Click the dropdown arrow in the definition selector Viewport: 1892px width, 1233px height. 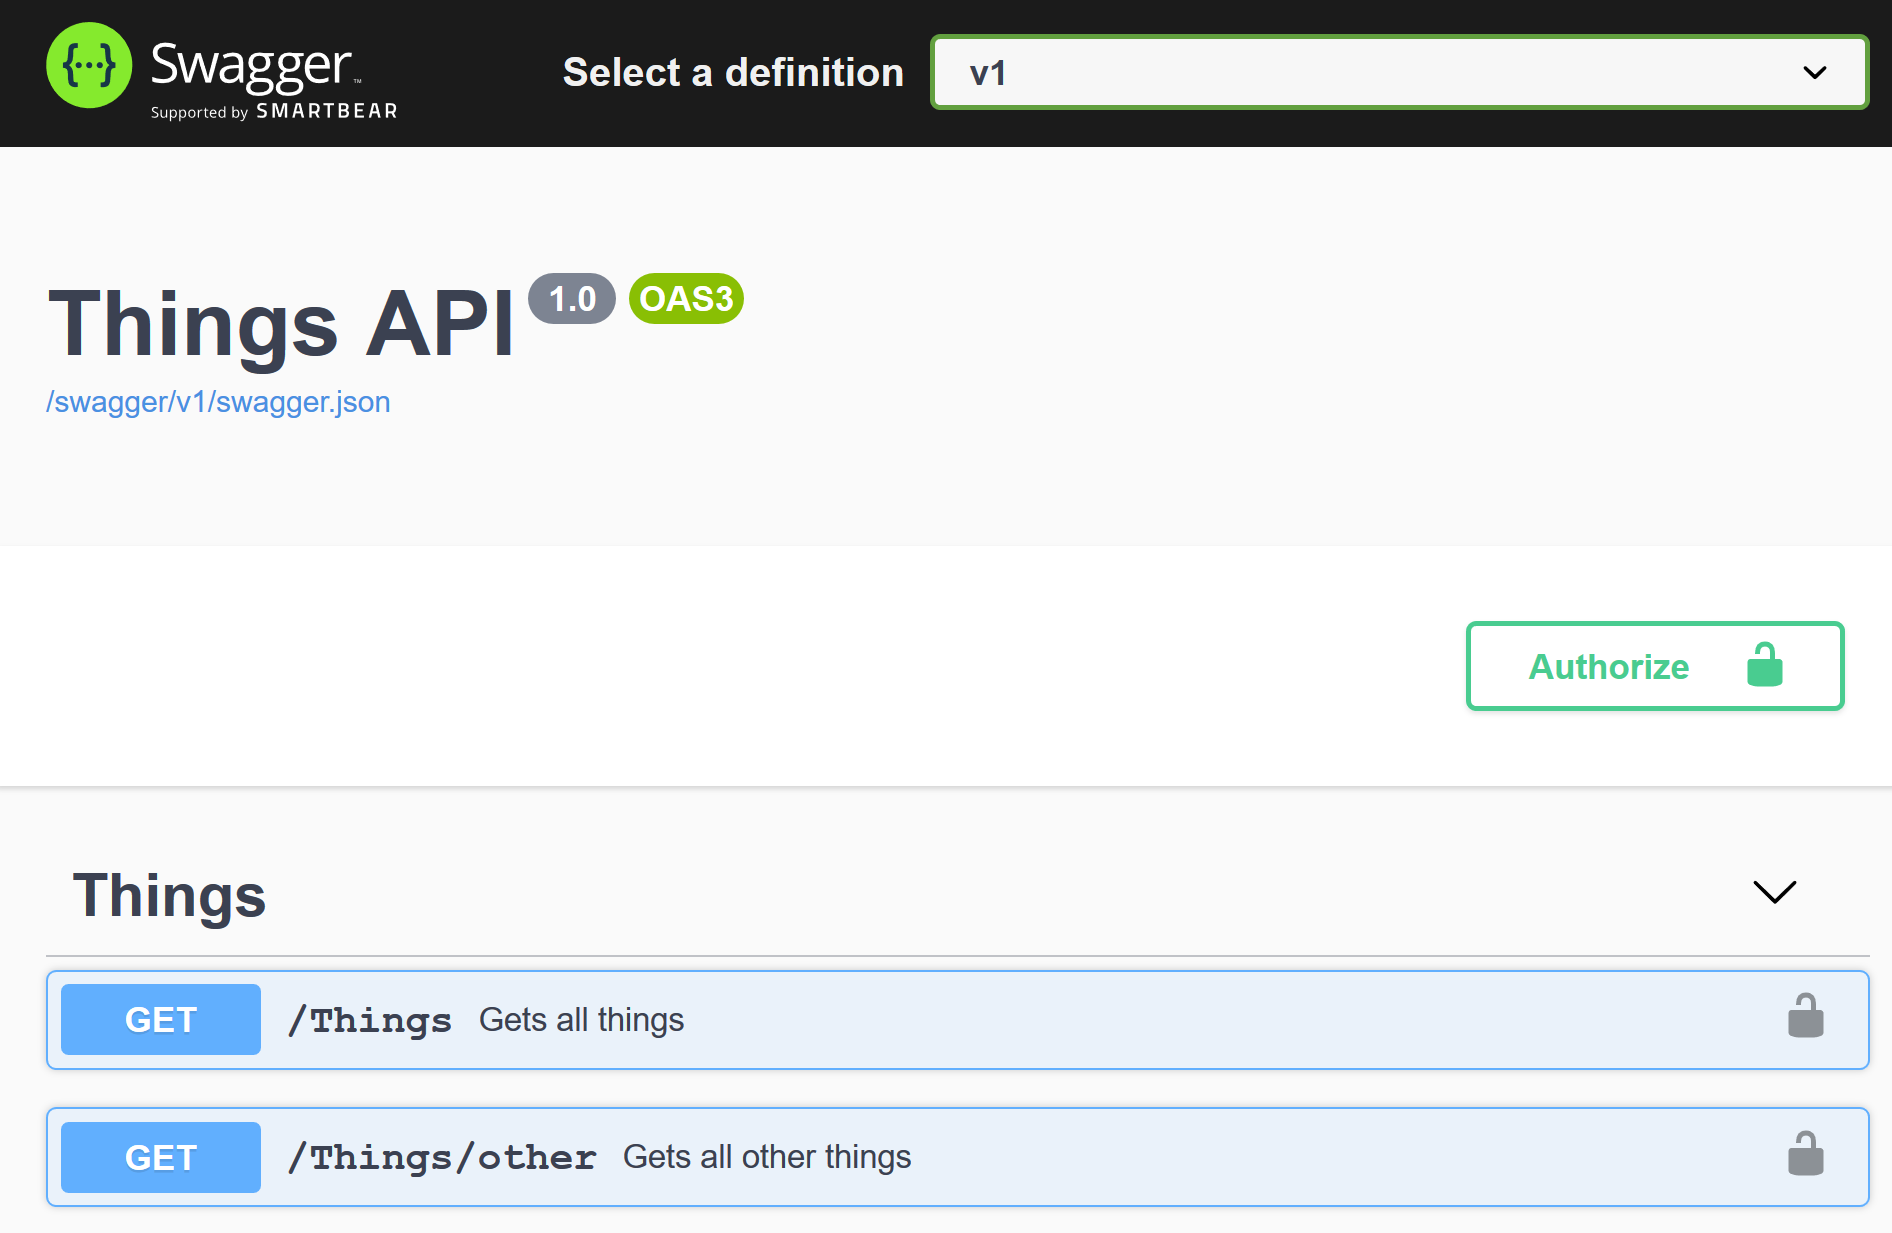[x=1813, y=72]
